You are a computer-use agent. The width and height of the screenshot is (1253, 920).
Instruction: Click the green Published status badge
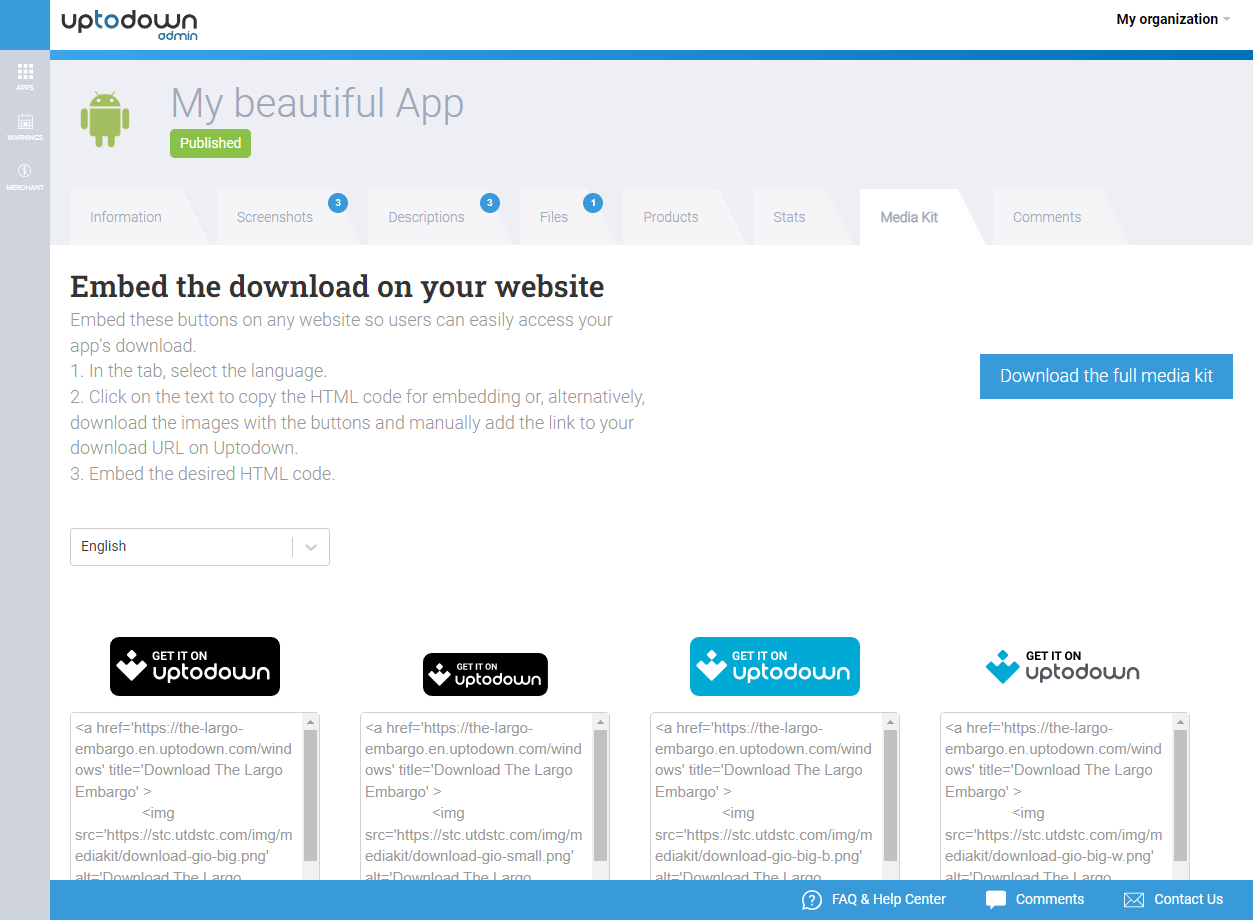coord(210,143)
